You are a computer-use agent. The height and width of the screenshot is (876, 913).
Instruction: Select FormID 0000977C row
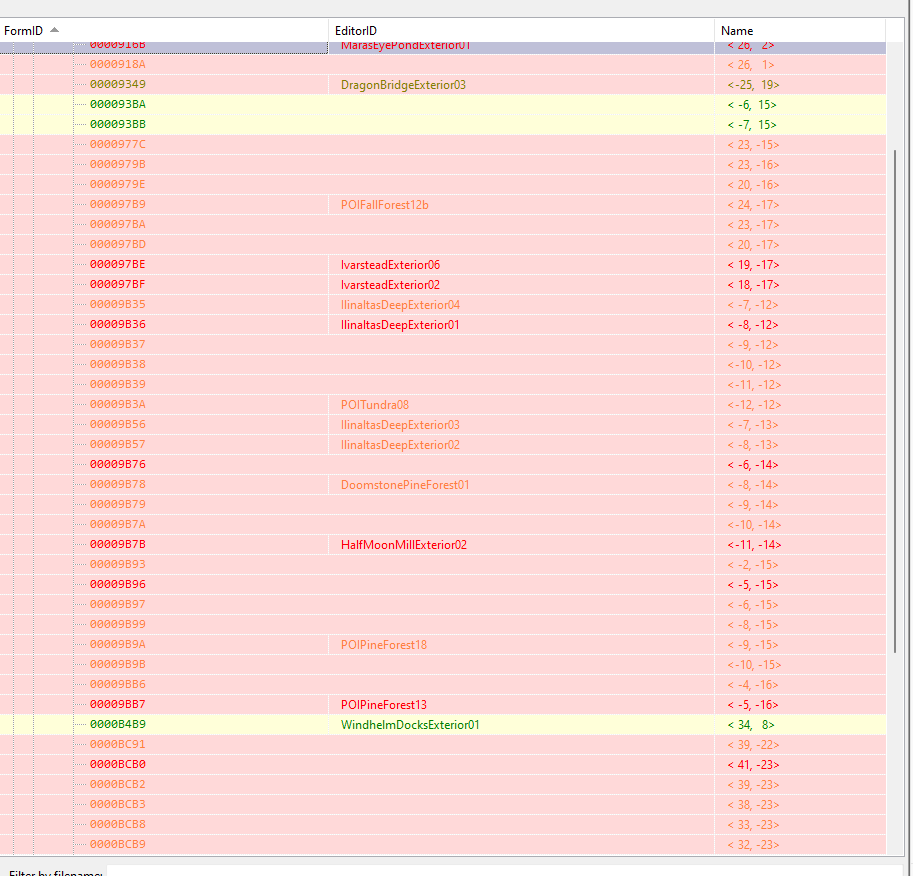pyautogui.click(x=443, y=144)
